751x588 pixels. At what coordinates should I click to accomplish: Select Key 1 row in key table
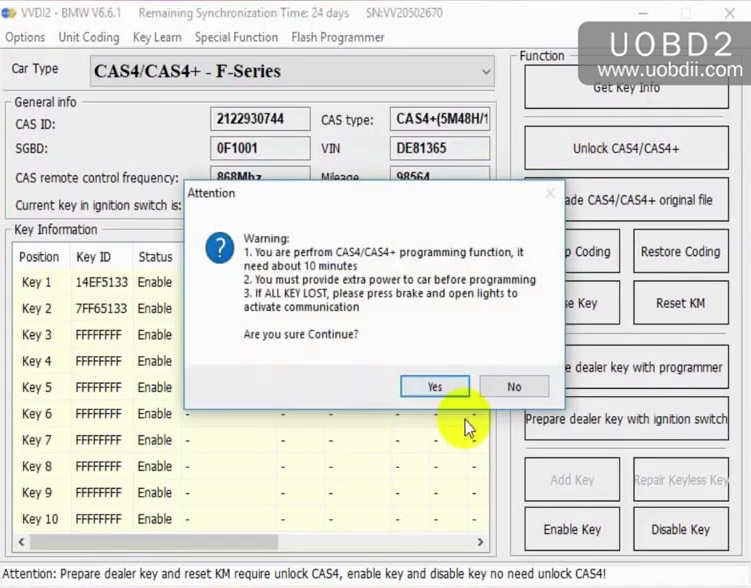coord(98,283)
